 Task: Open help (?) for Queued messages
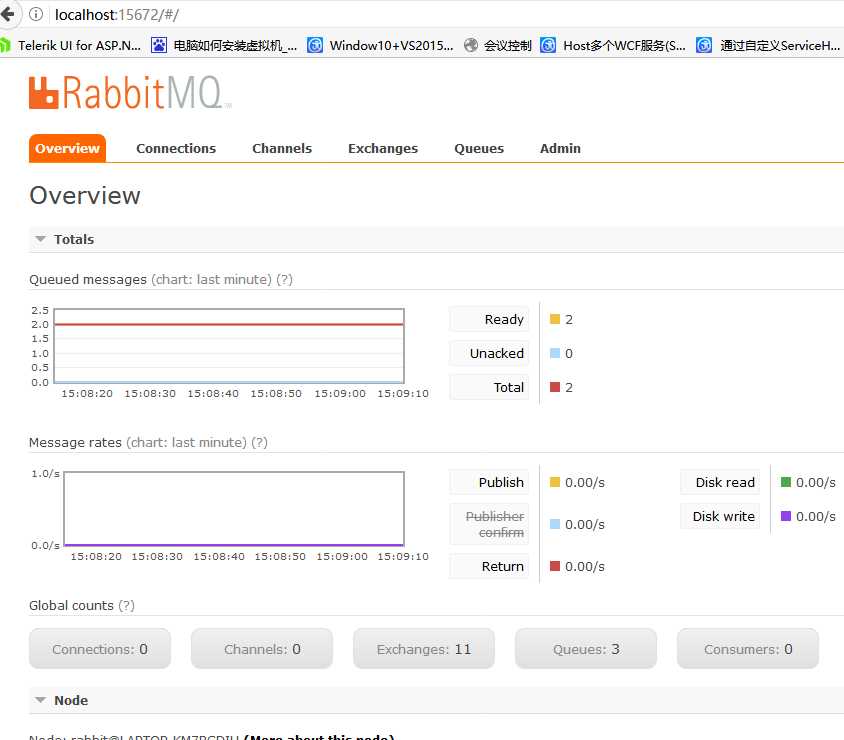pos(284,279)
